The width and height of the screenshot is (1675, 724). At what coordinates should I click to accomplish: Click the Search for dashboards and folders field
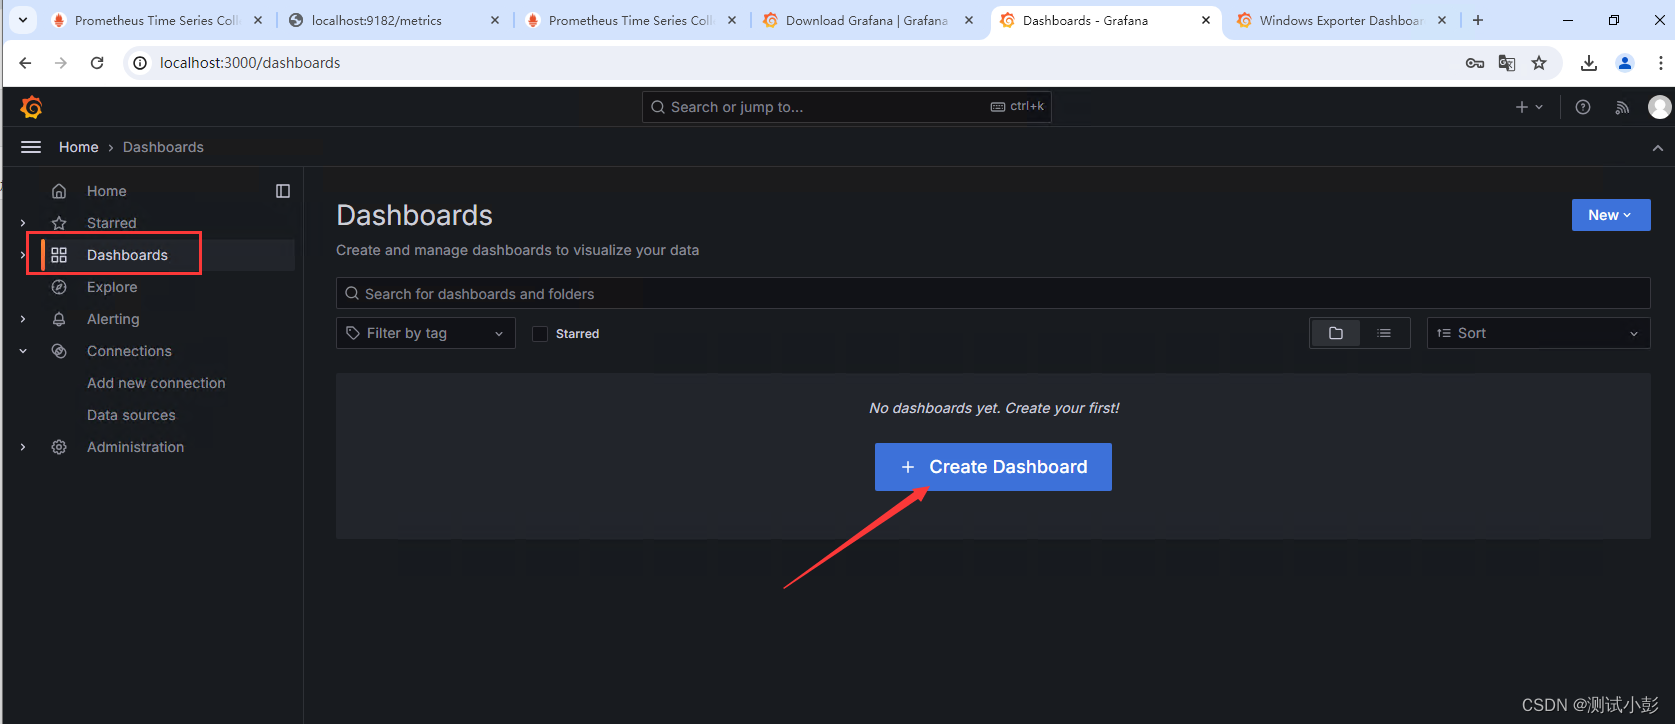pyautogui.click(x=993, y=293)
